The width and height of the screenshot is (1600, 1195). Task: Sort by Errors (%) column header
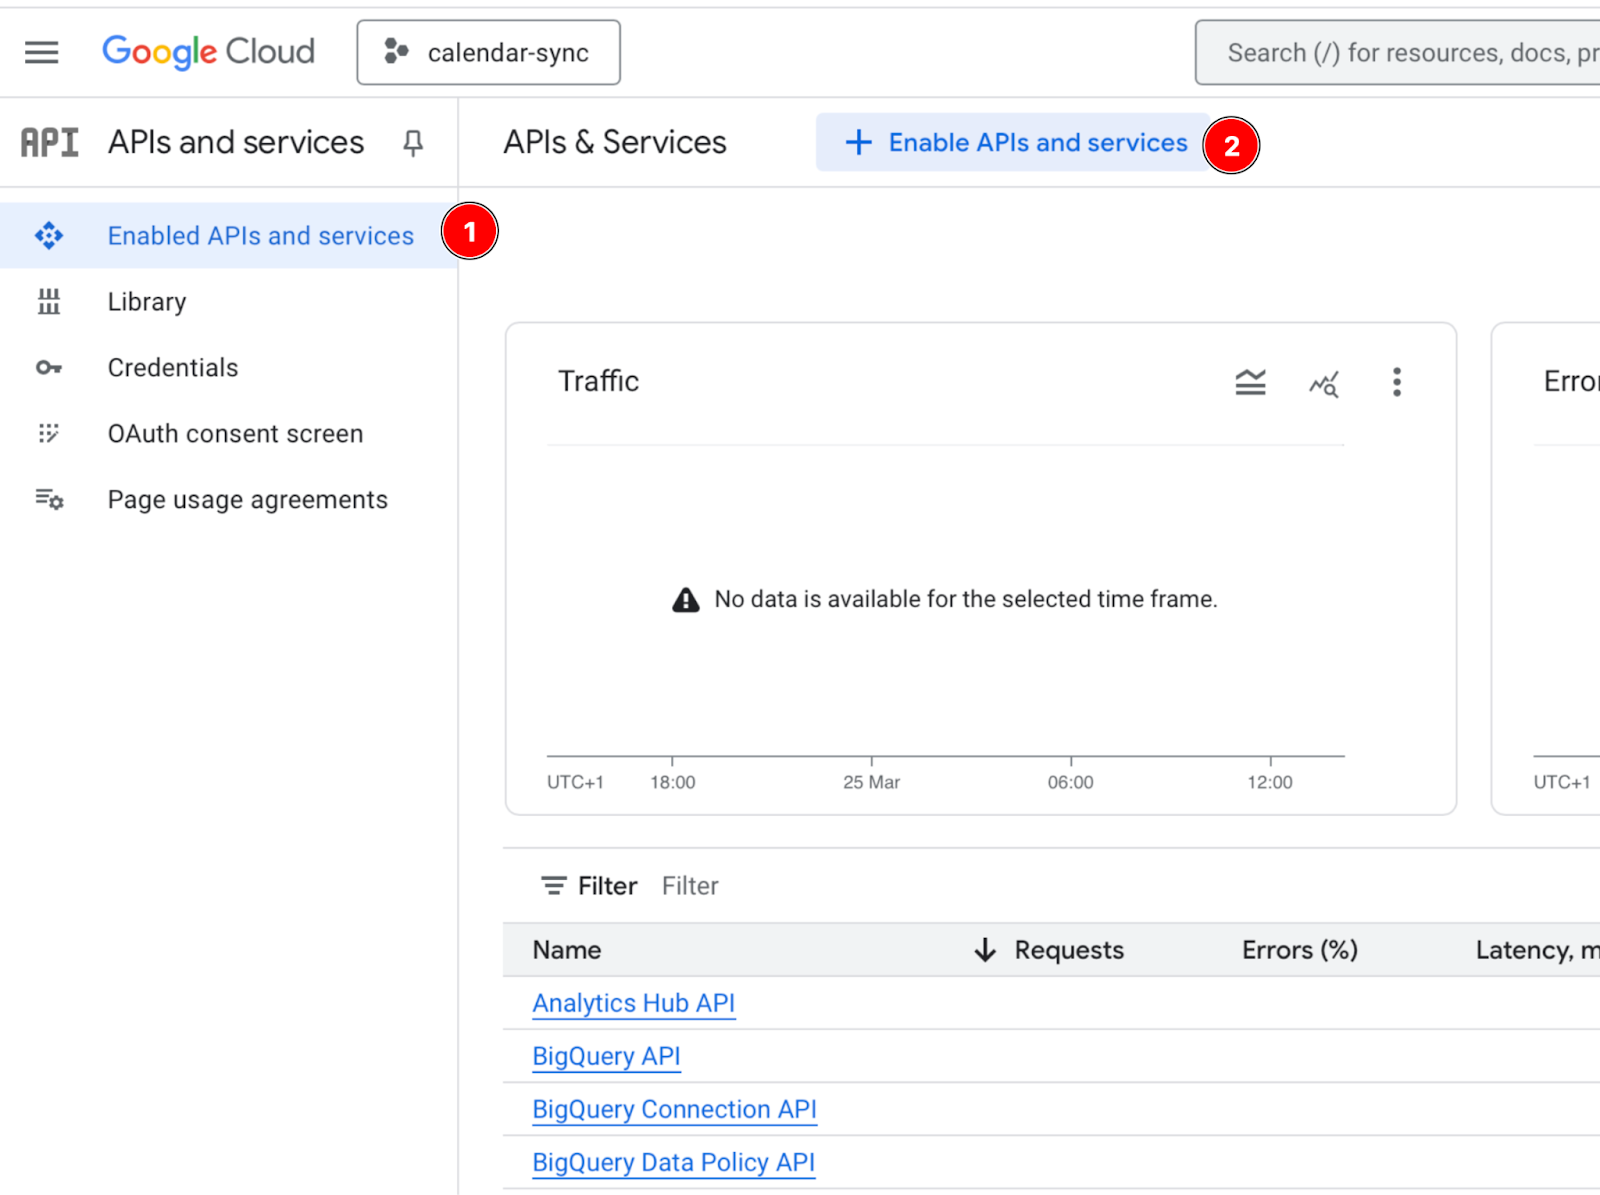click(x=1300, y=950)
